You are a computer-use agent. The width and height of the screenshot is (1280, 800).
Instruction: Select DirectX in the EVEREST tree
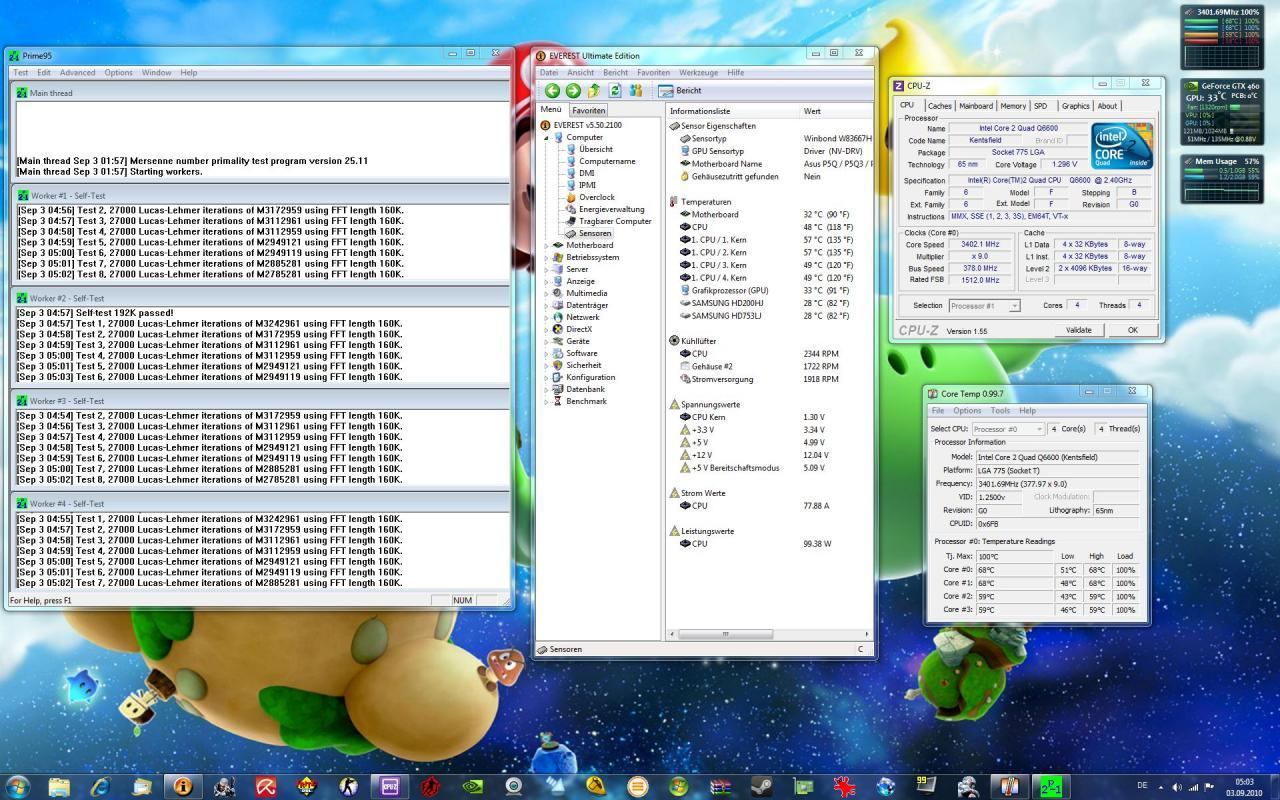tap(579, 329)
